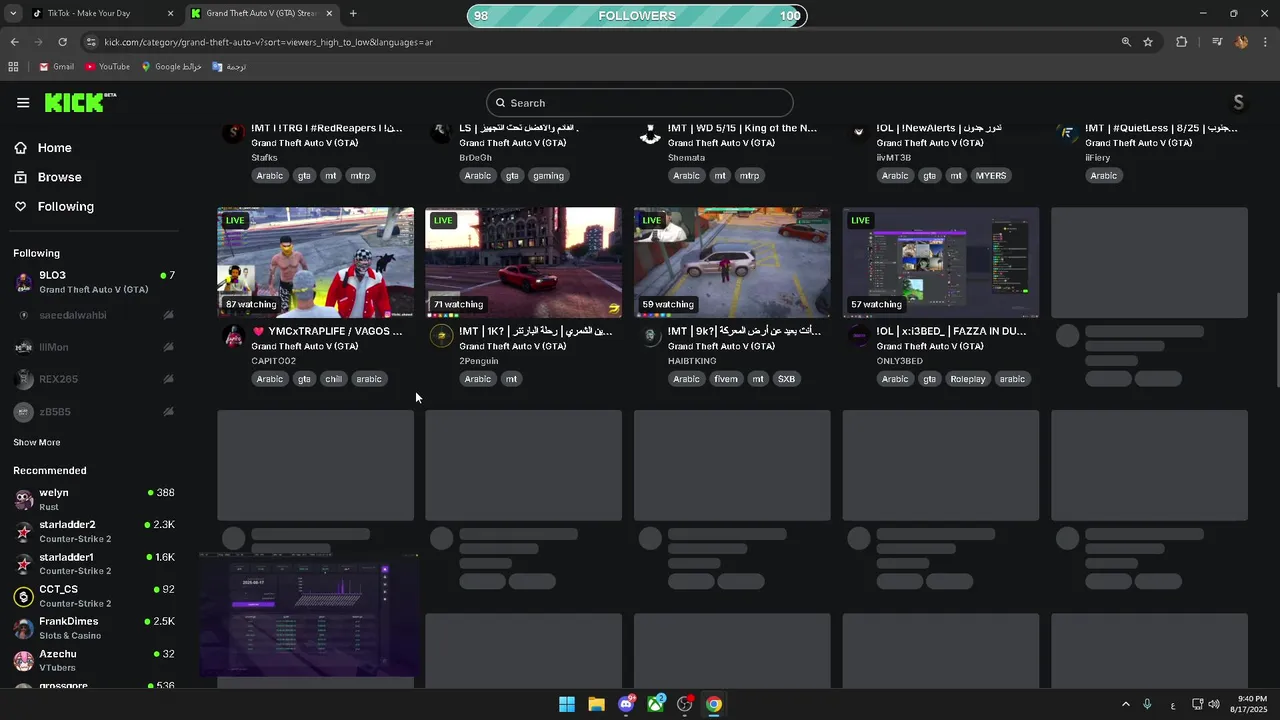Open 2Penguin stream thumbnail with 71 watching
Image resolution: width=1280 pixels, height=720 pixels.
[523, 262]
